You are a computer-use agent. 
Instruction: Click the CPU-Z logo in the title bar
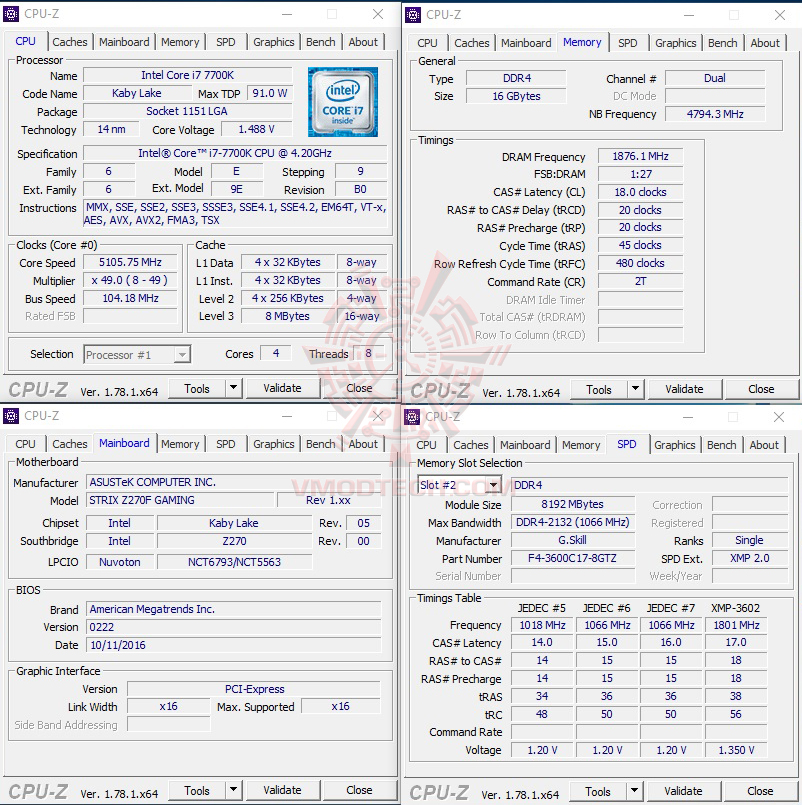click(x=11, y=14)
